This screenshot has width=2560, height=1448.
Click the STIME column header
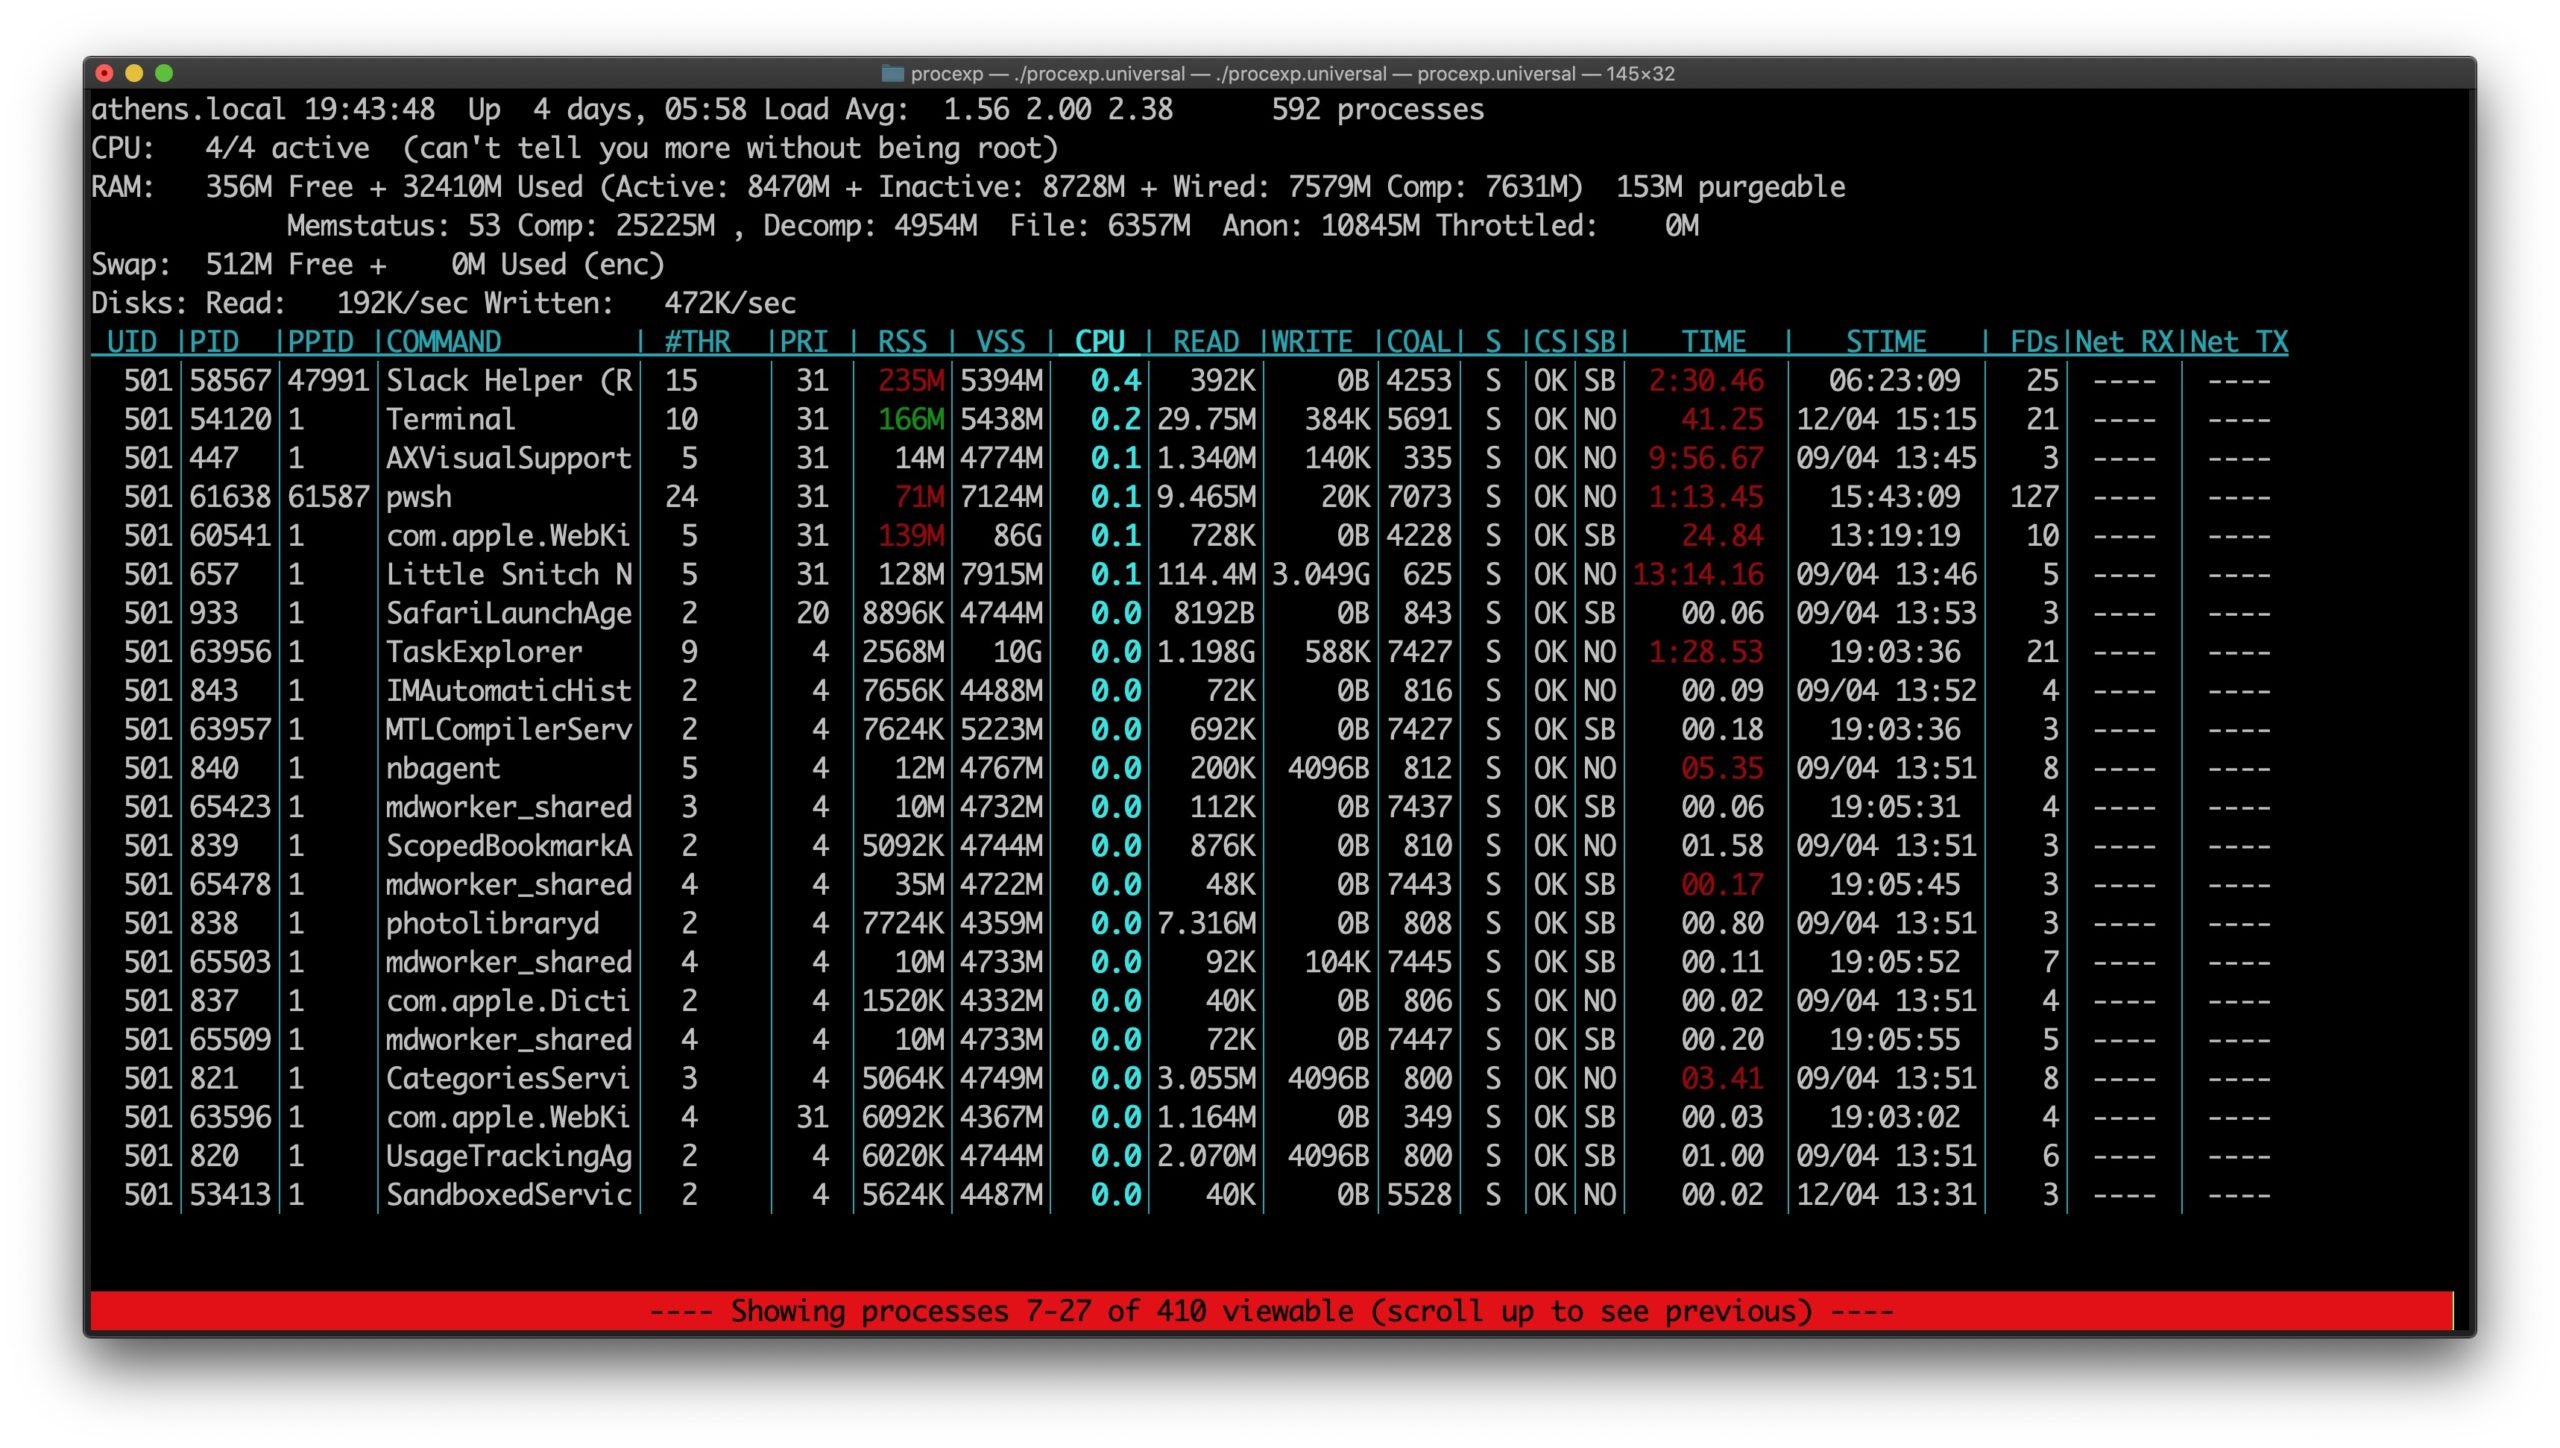tap(1885, 342)
